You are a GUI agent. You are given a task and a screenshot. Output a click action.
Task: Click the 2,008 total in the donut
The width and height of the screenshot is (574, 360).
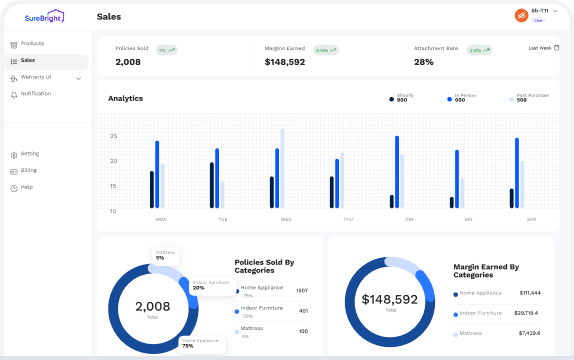pos(153,307)
